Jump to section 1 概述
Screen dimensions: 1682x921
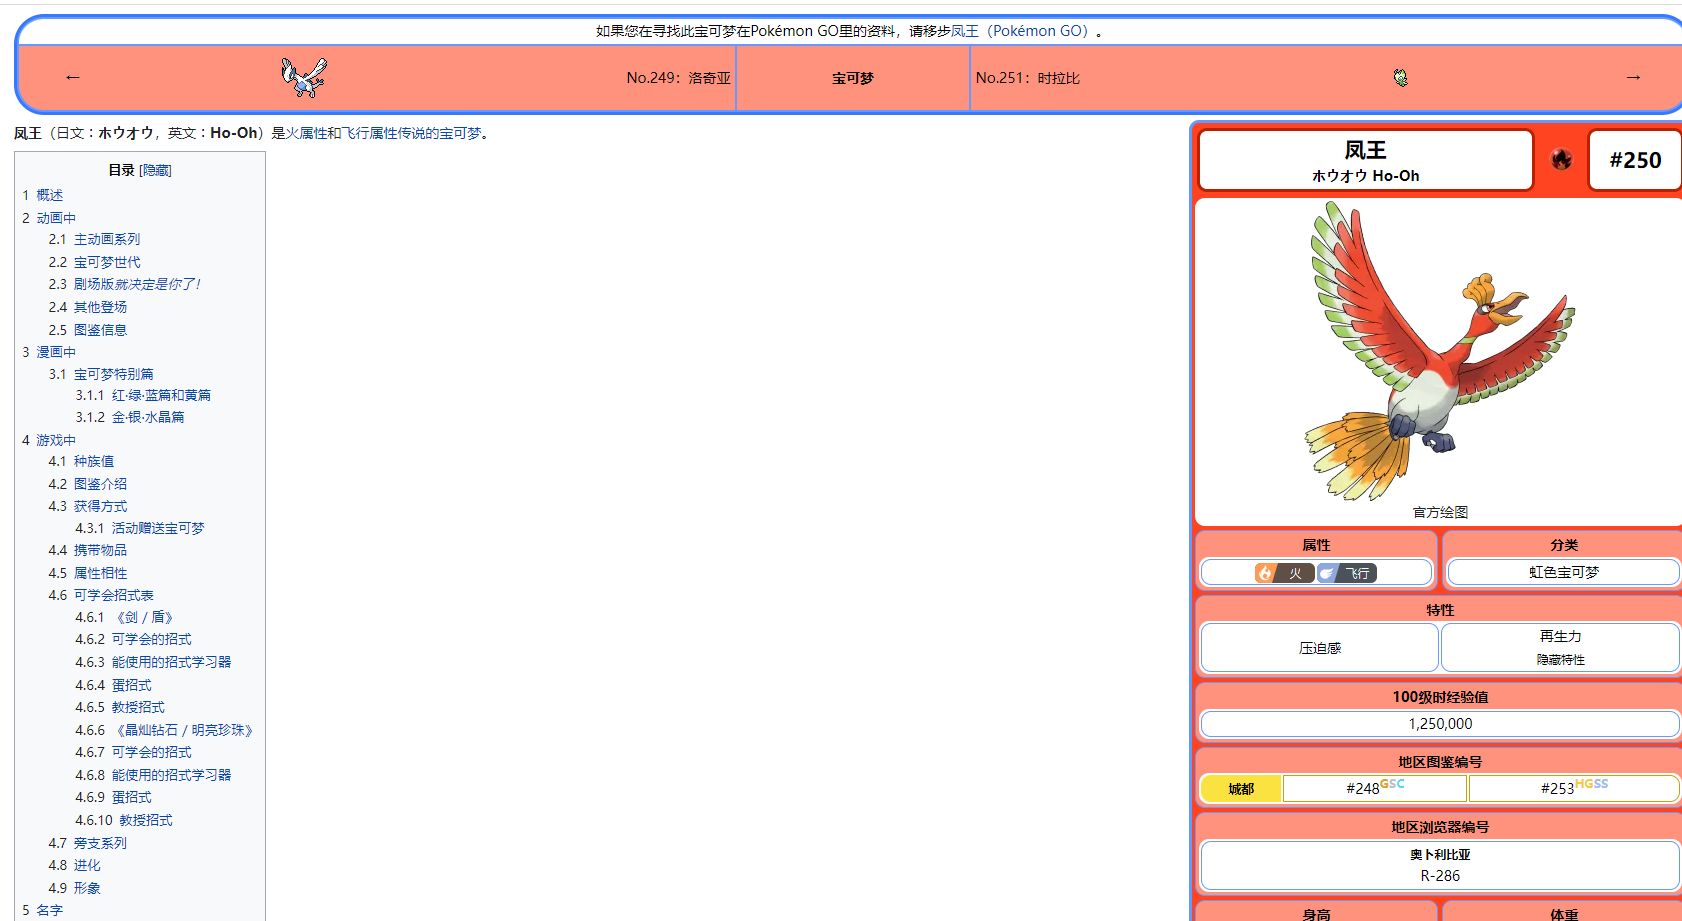pyautogui.click(x=43, y=195)
